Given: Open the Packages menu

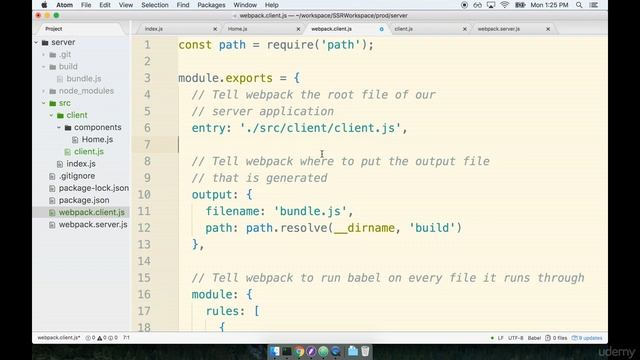Looking at the screenshot, I should (x=211, y=5).
